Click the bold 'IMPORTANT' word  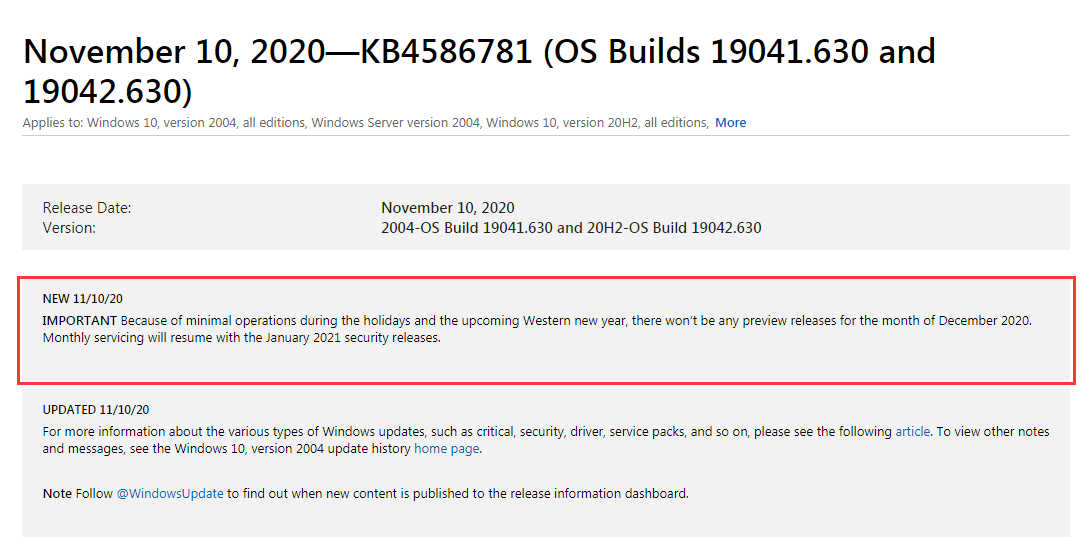click(80, 321)
